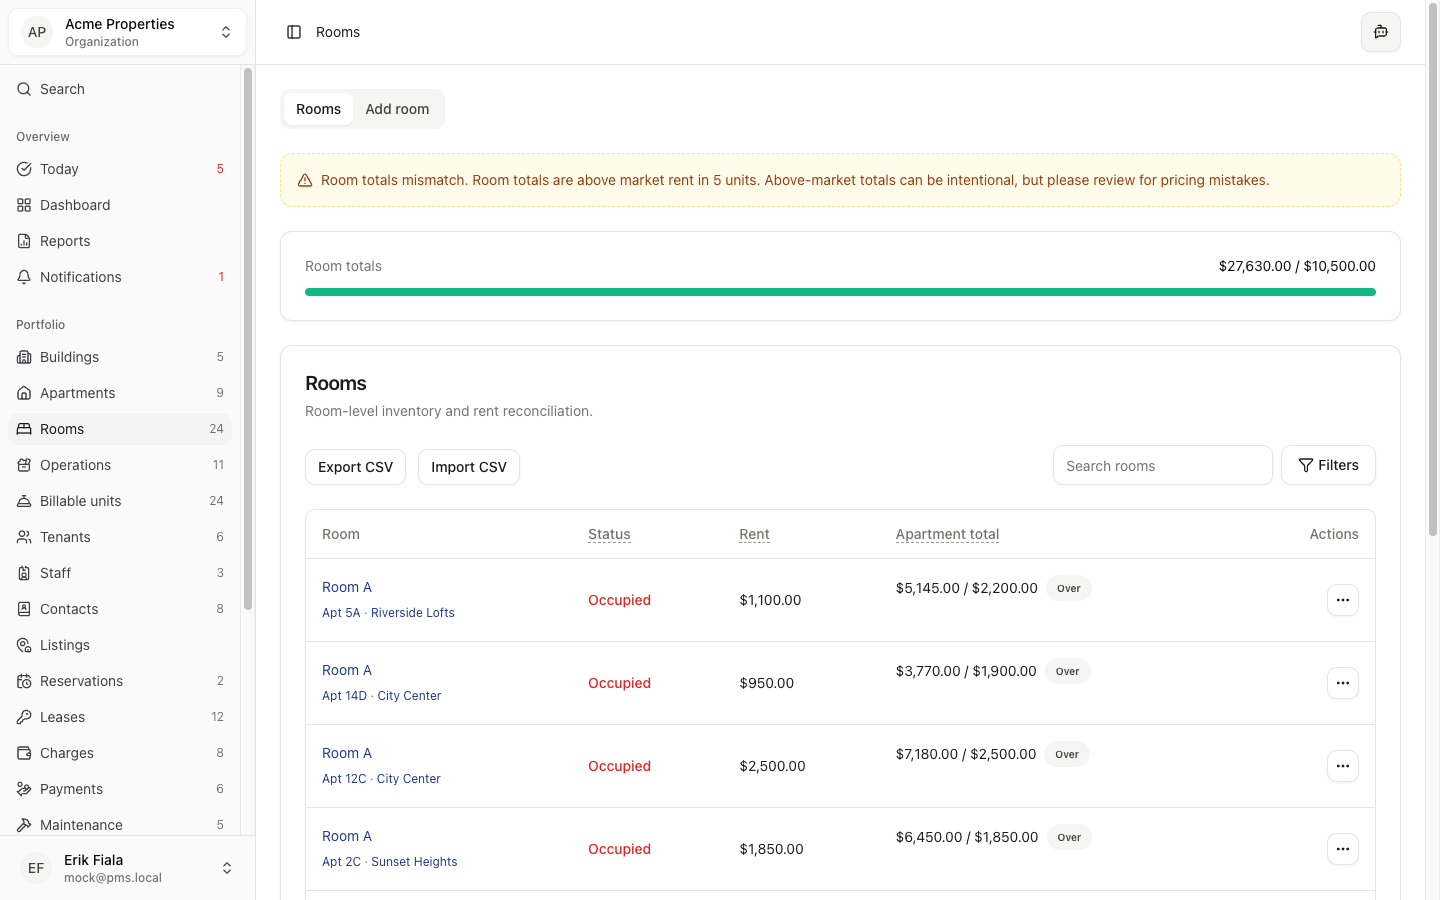Click the Leases key icon
1440x900 pixels.
point(24,717)
